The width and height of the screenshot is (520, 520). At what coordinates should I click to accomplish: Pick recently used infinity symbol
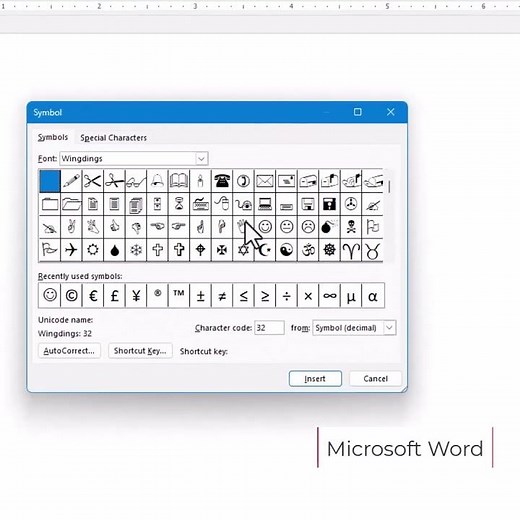[x=329, y=295]
